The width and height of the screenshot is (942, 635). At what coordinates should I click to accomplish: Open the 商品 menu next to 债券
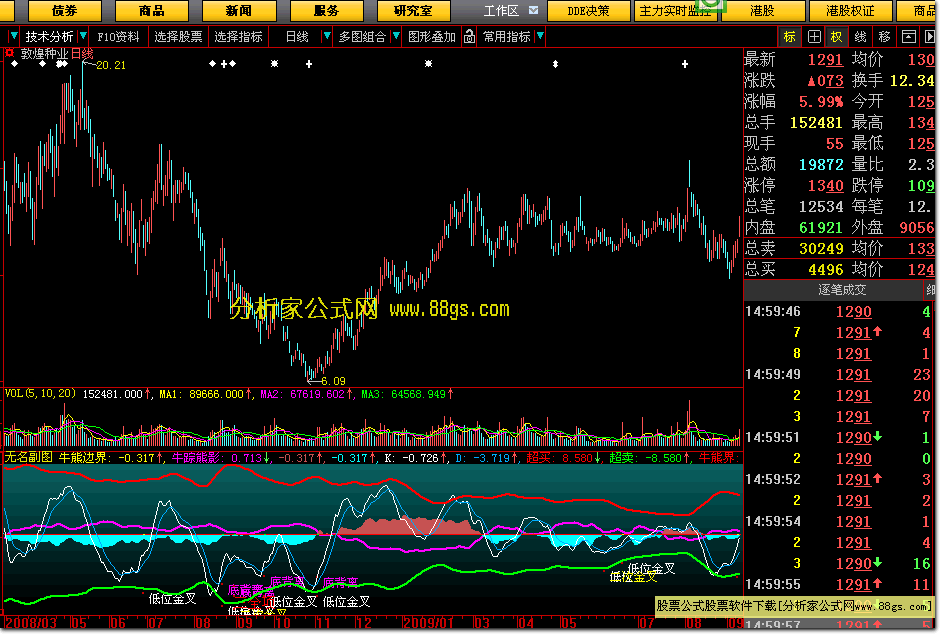[151, 11]
